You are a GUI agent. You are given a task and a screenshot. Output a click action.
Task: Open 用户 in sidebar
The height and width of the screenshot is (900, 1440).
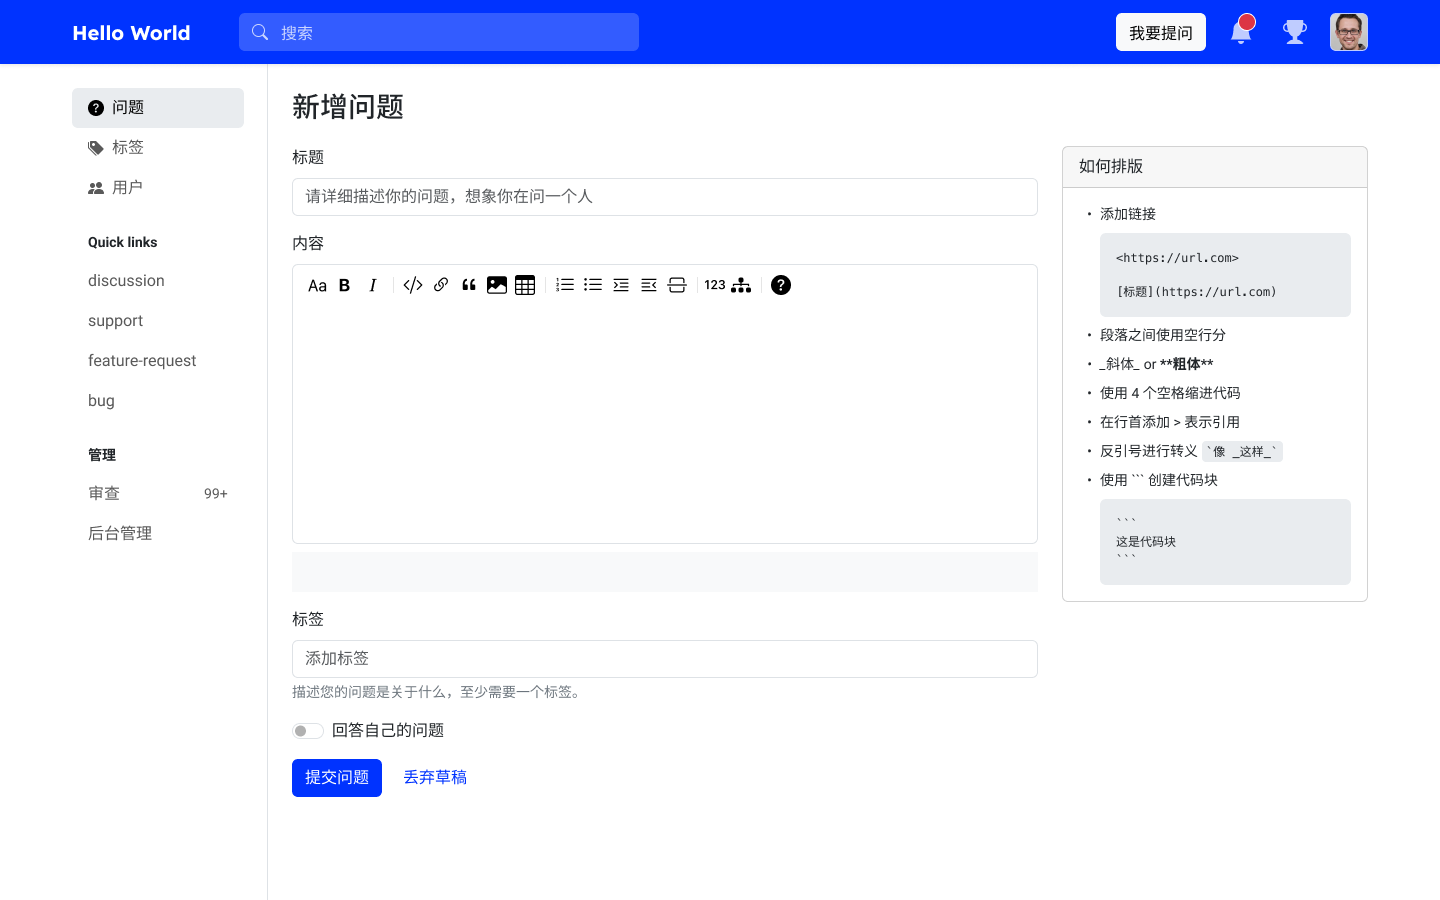click(158, 188)
